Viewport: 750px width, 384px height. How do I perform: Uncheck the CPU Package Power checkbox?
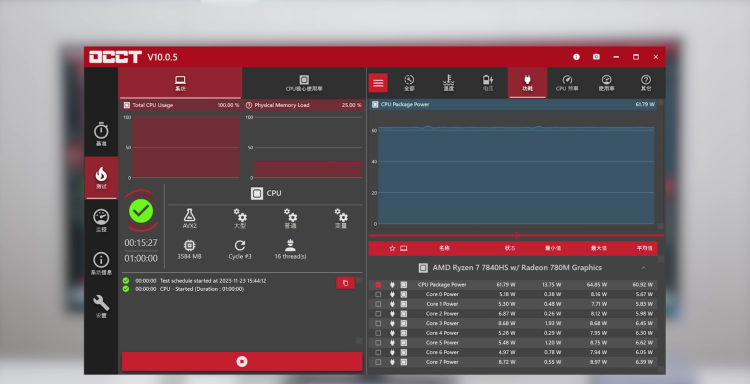[x=378, y=285]
